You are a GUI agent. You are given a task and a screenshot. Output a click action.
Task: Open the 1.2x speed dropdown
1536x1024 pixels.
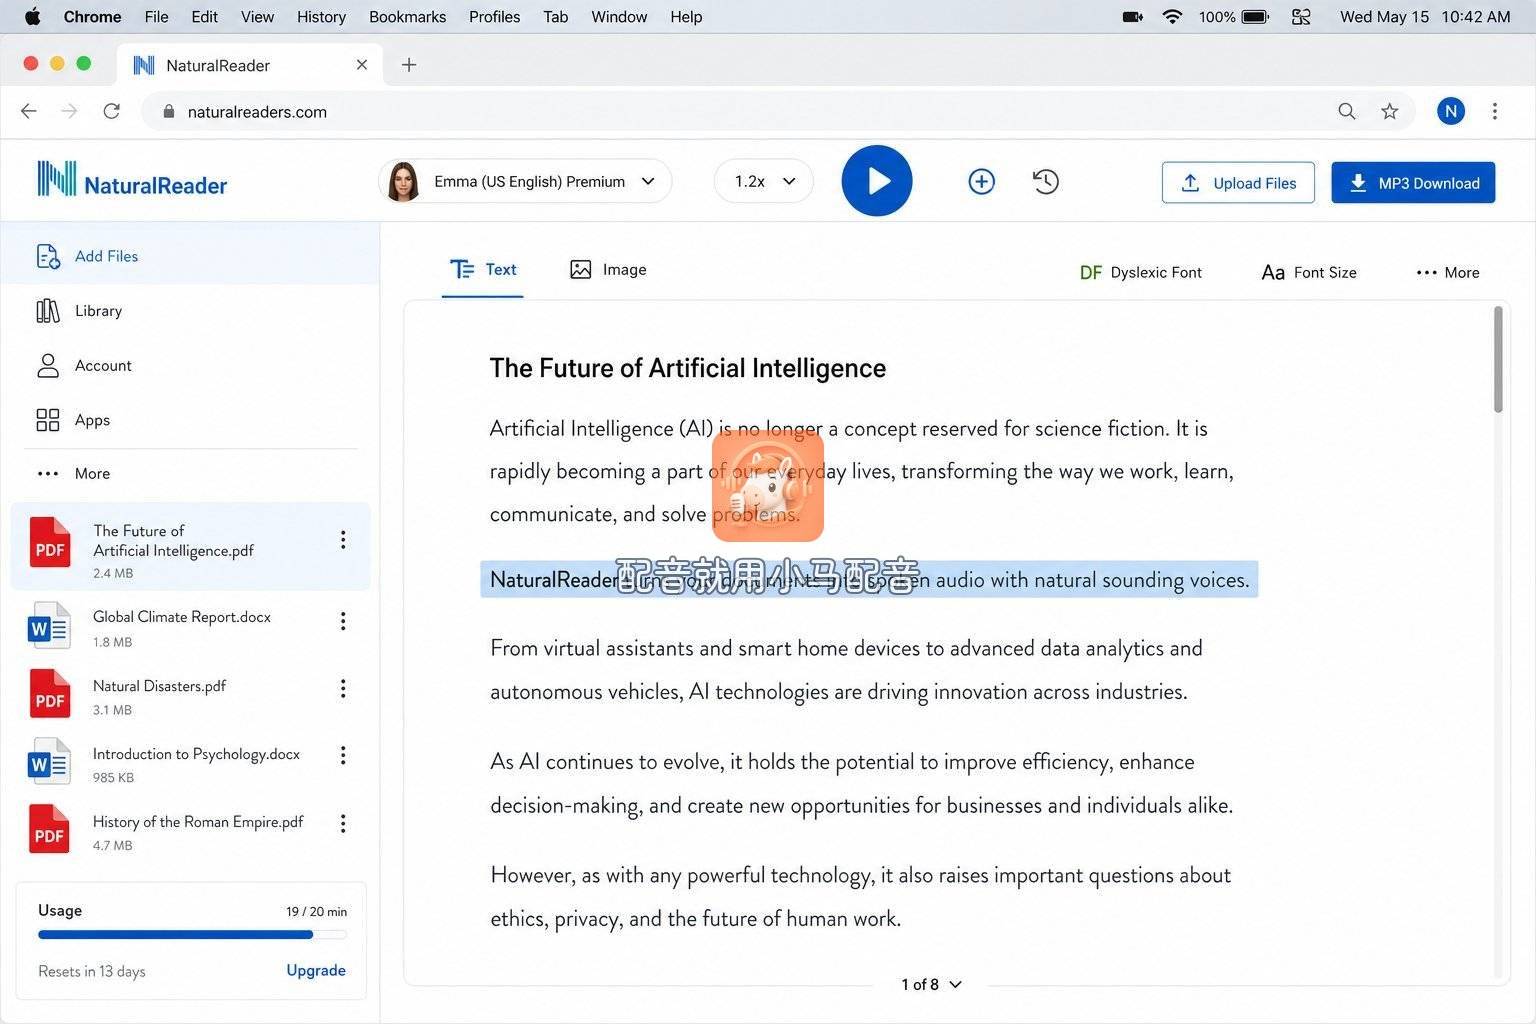[764, 181]
